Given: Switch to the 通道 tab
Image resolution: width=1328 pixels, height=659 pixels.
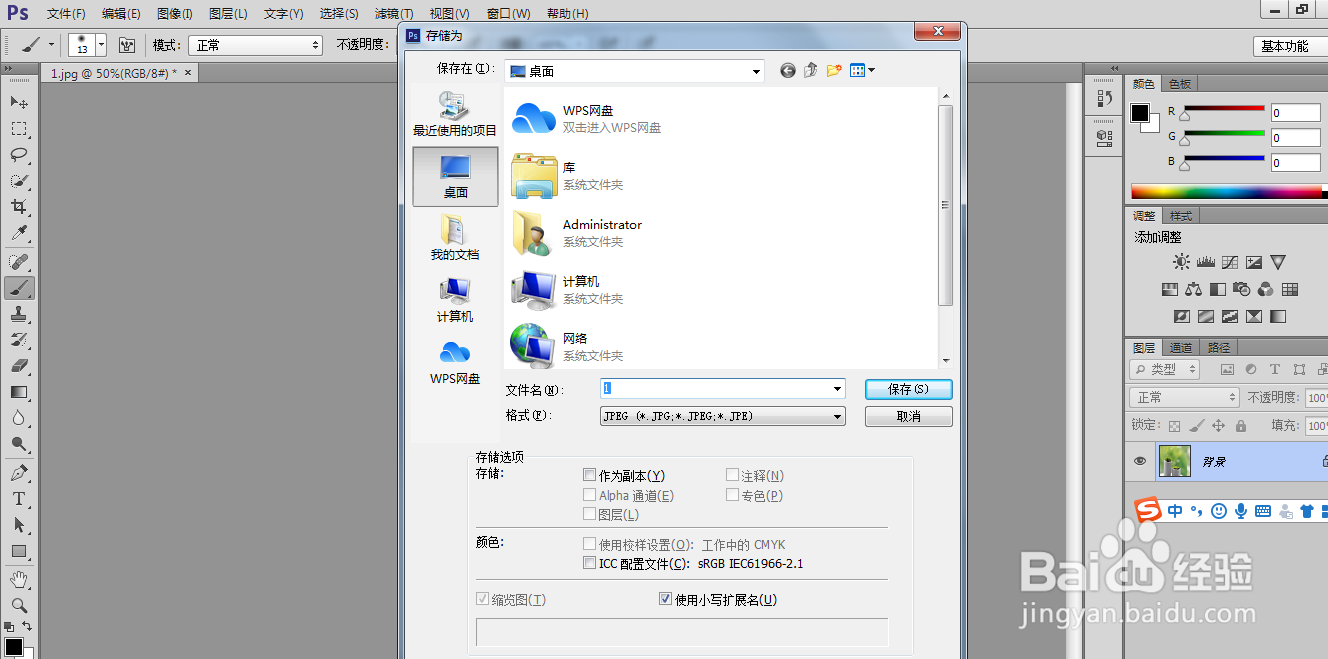Looking at the screenshot, I should [x=1180, y=347].
